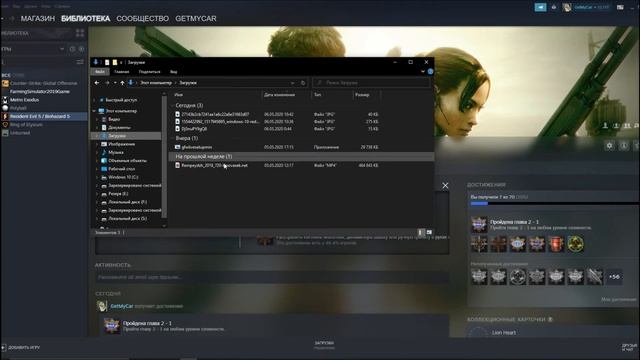Image resolution: width=640 pixels, height=360 pixels.
Task: Open address bar history dropdown in Explorer
Action: pos(293,83)
